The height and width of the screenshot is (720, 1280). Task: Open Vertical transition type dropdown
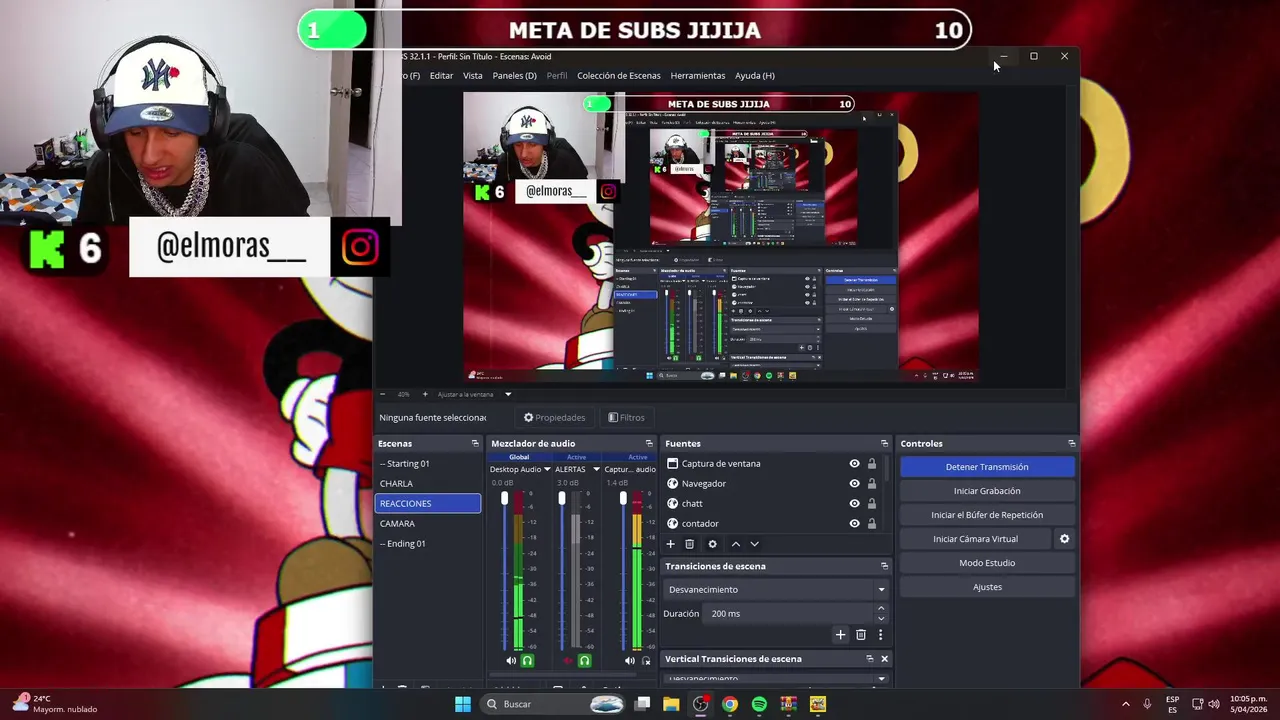coord(776,679)
